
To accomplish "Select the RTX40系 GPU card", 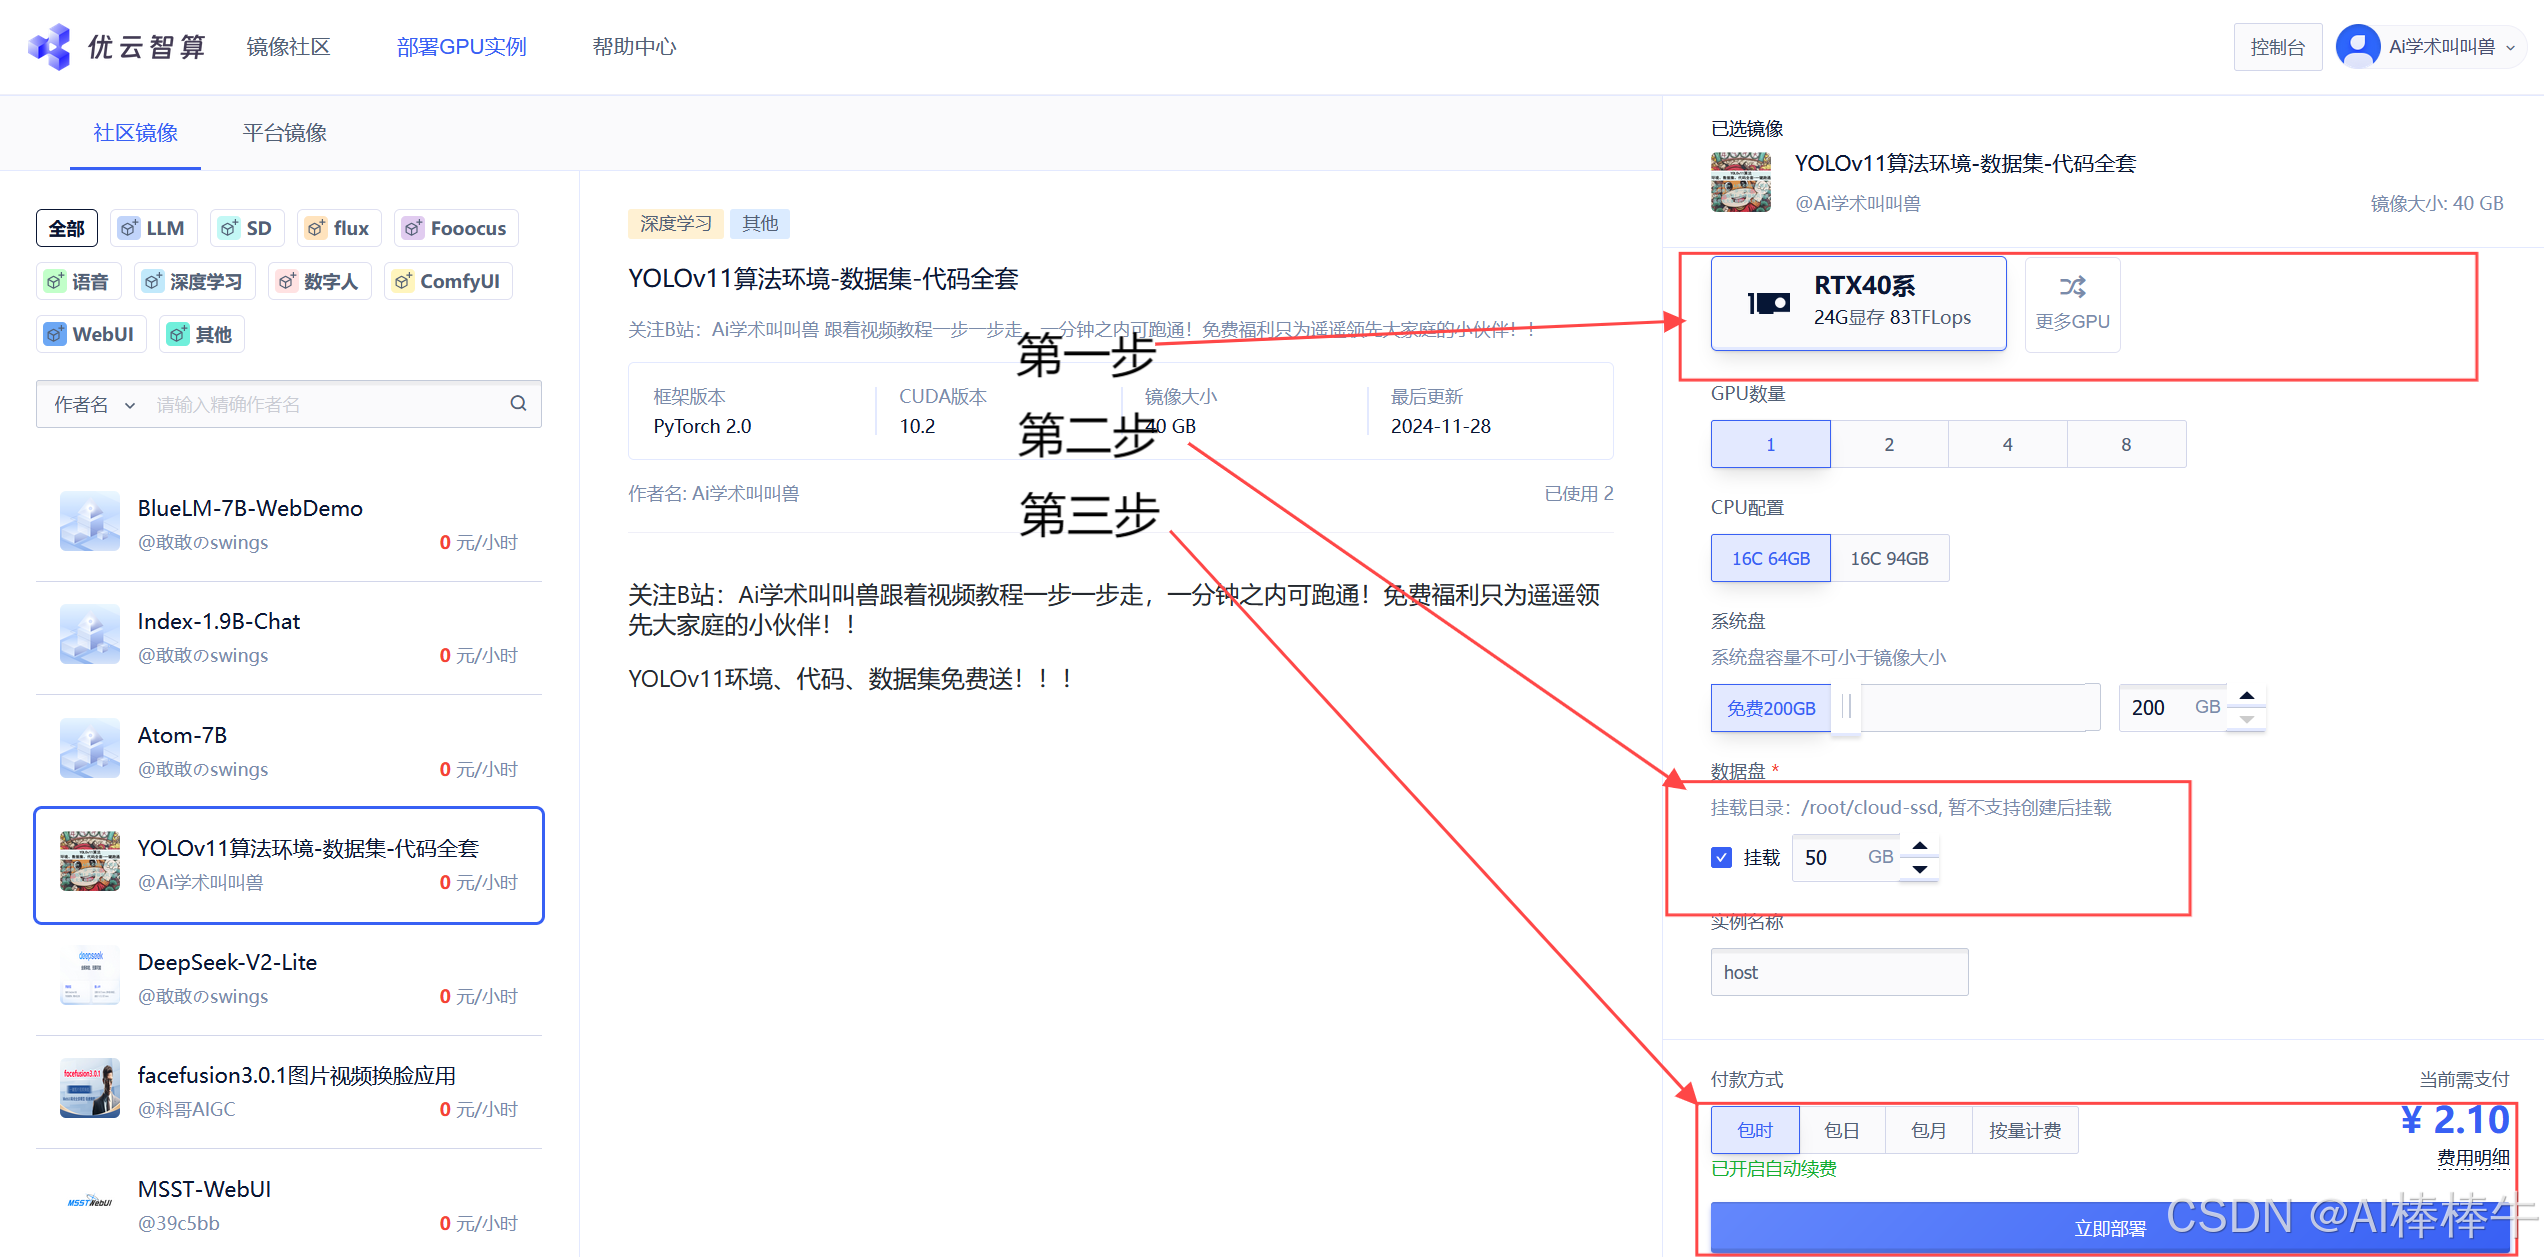I will (1858, 302).
